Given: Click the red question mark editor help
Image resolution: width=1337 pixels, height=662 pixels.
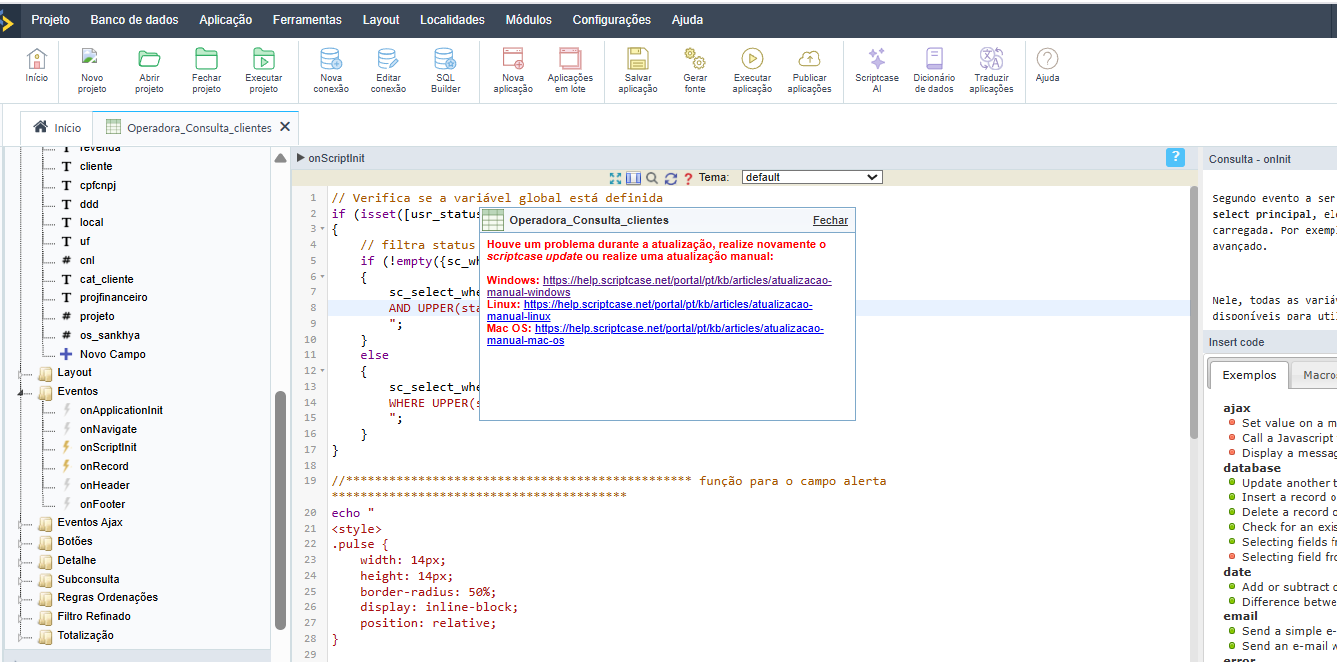Looking at the screenshot, I should (x=688, y=178).
